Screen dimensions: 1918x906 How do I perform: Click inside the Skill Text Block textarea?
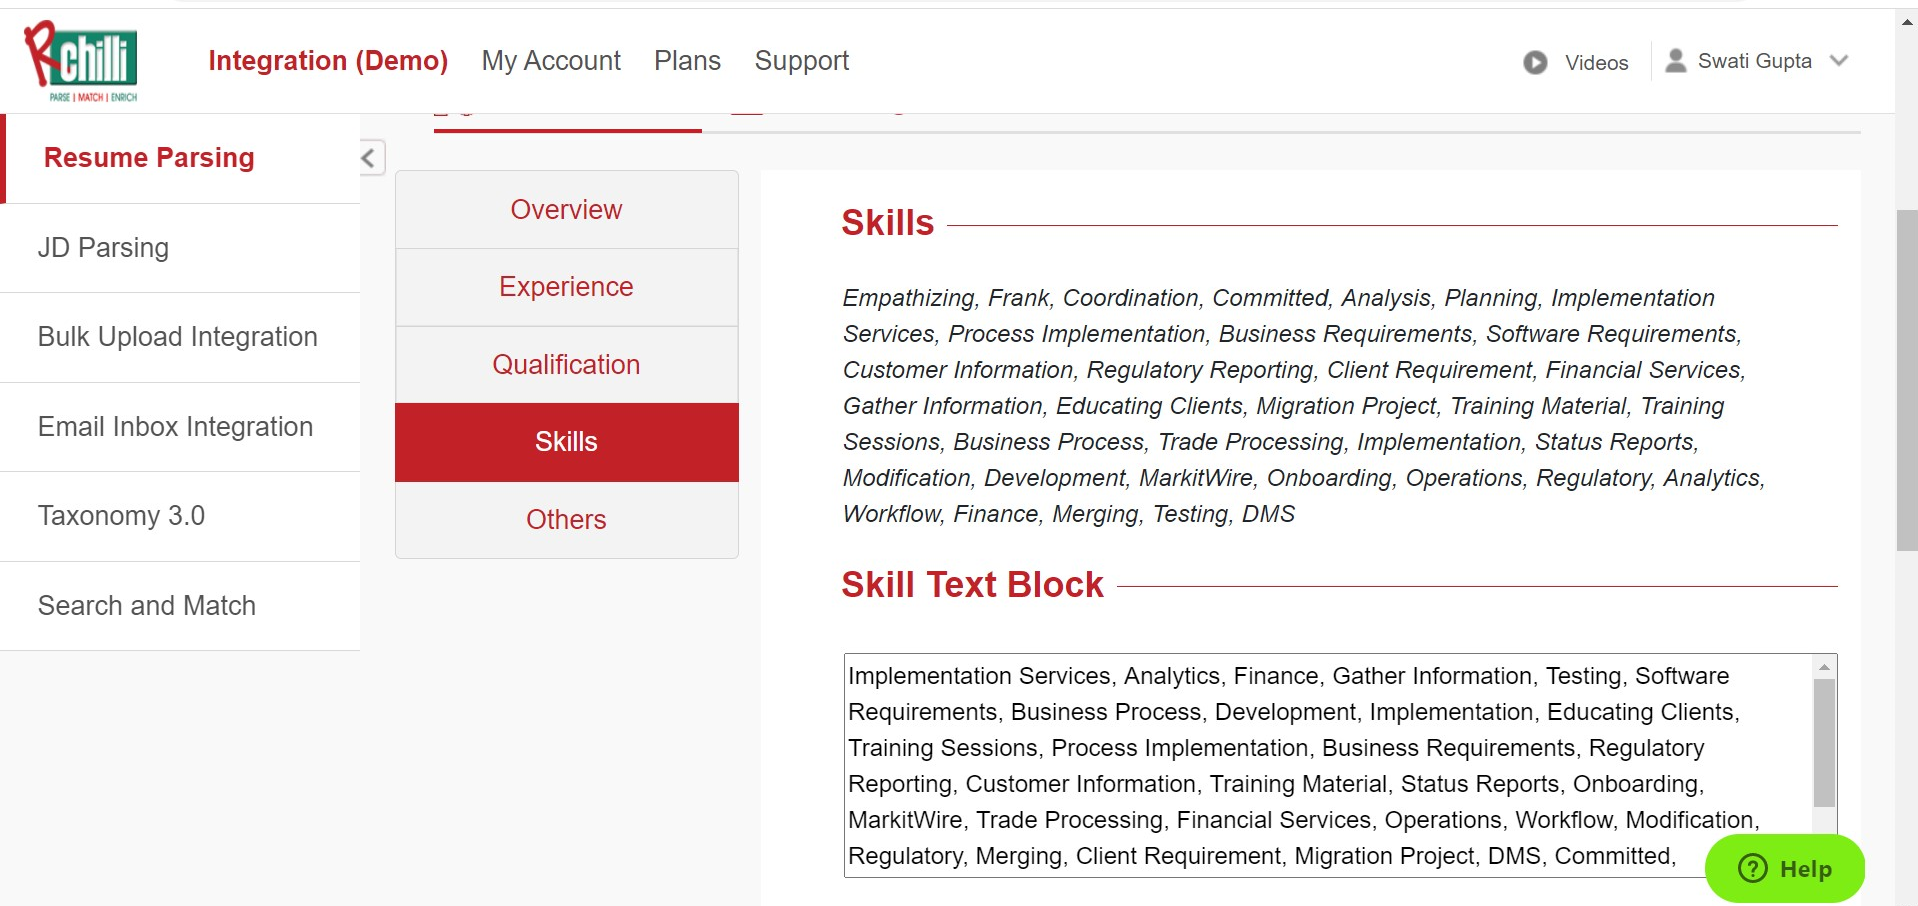click(1300, 765)
